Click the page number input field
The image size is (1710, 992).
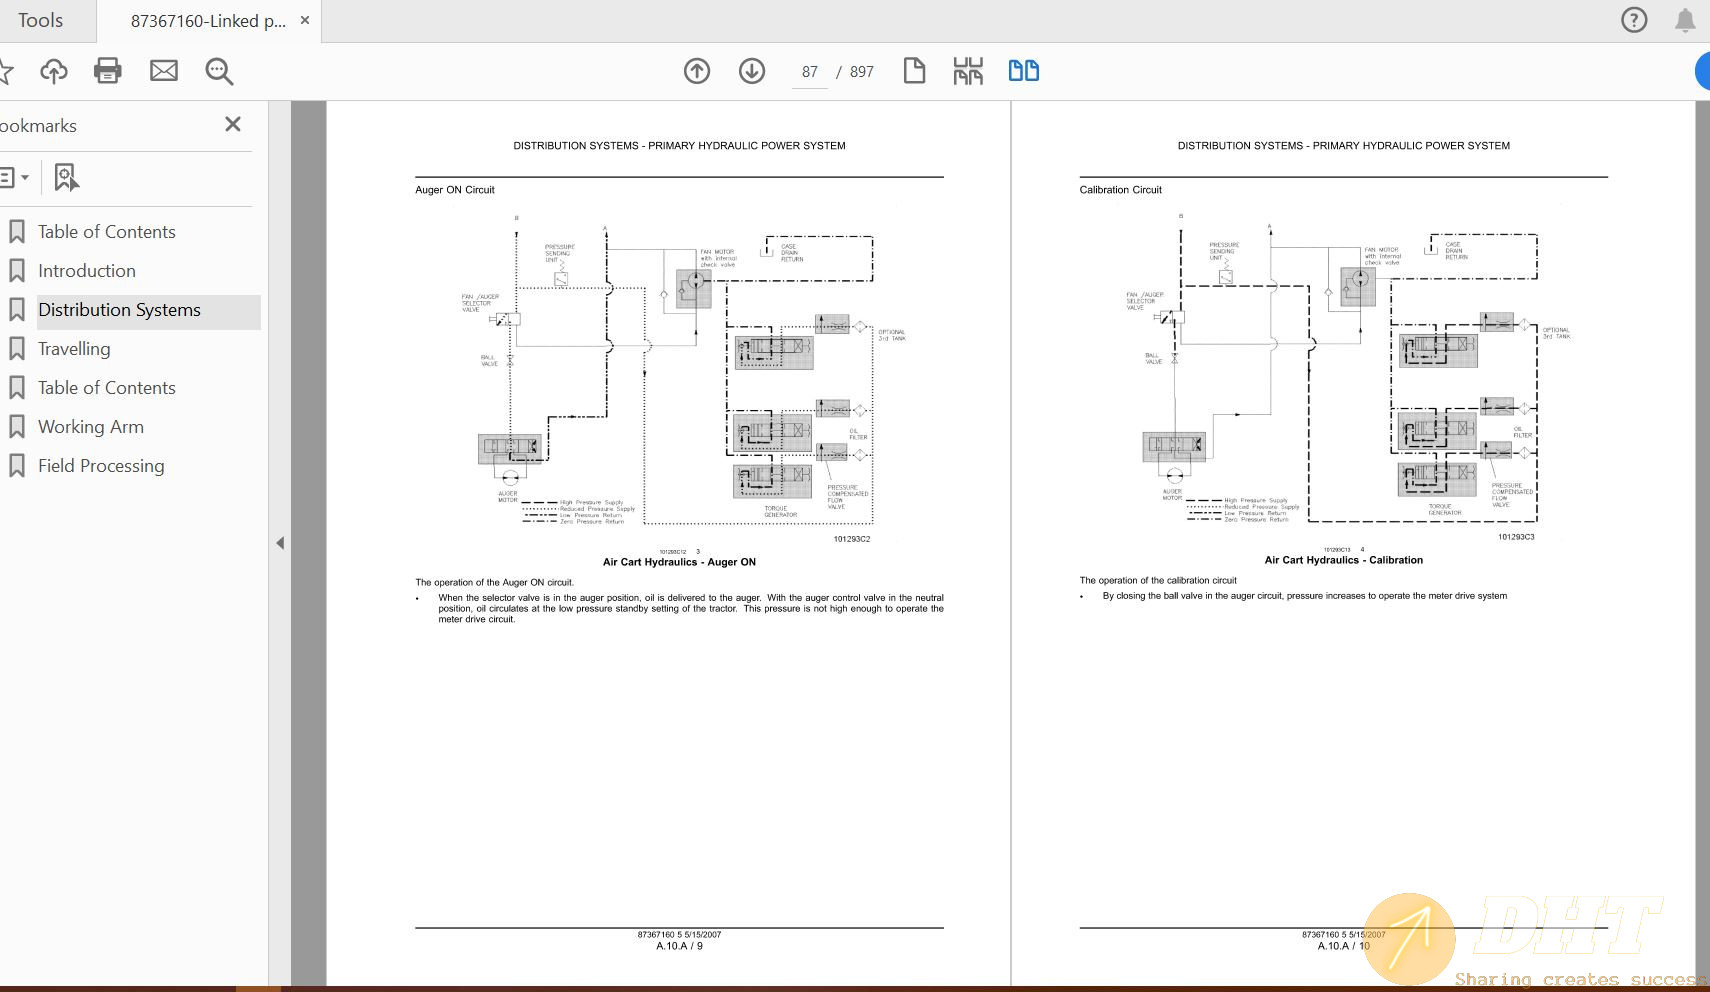pyautogui.click(x=808, y=71)
